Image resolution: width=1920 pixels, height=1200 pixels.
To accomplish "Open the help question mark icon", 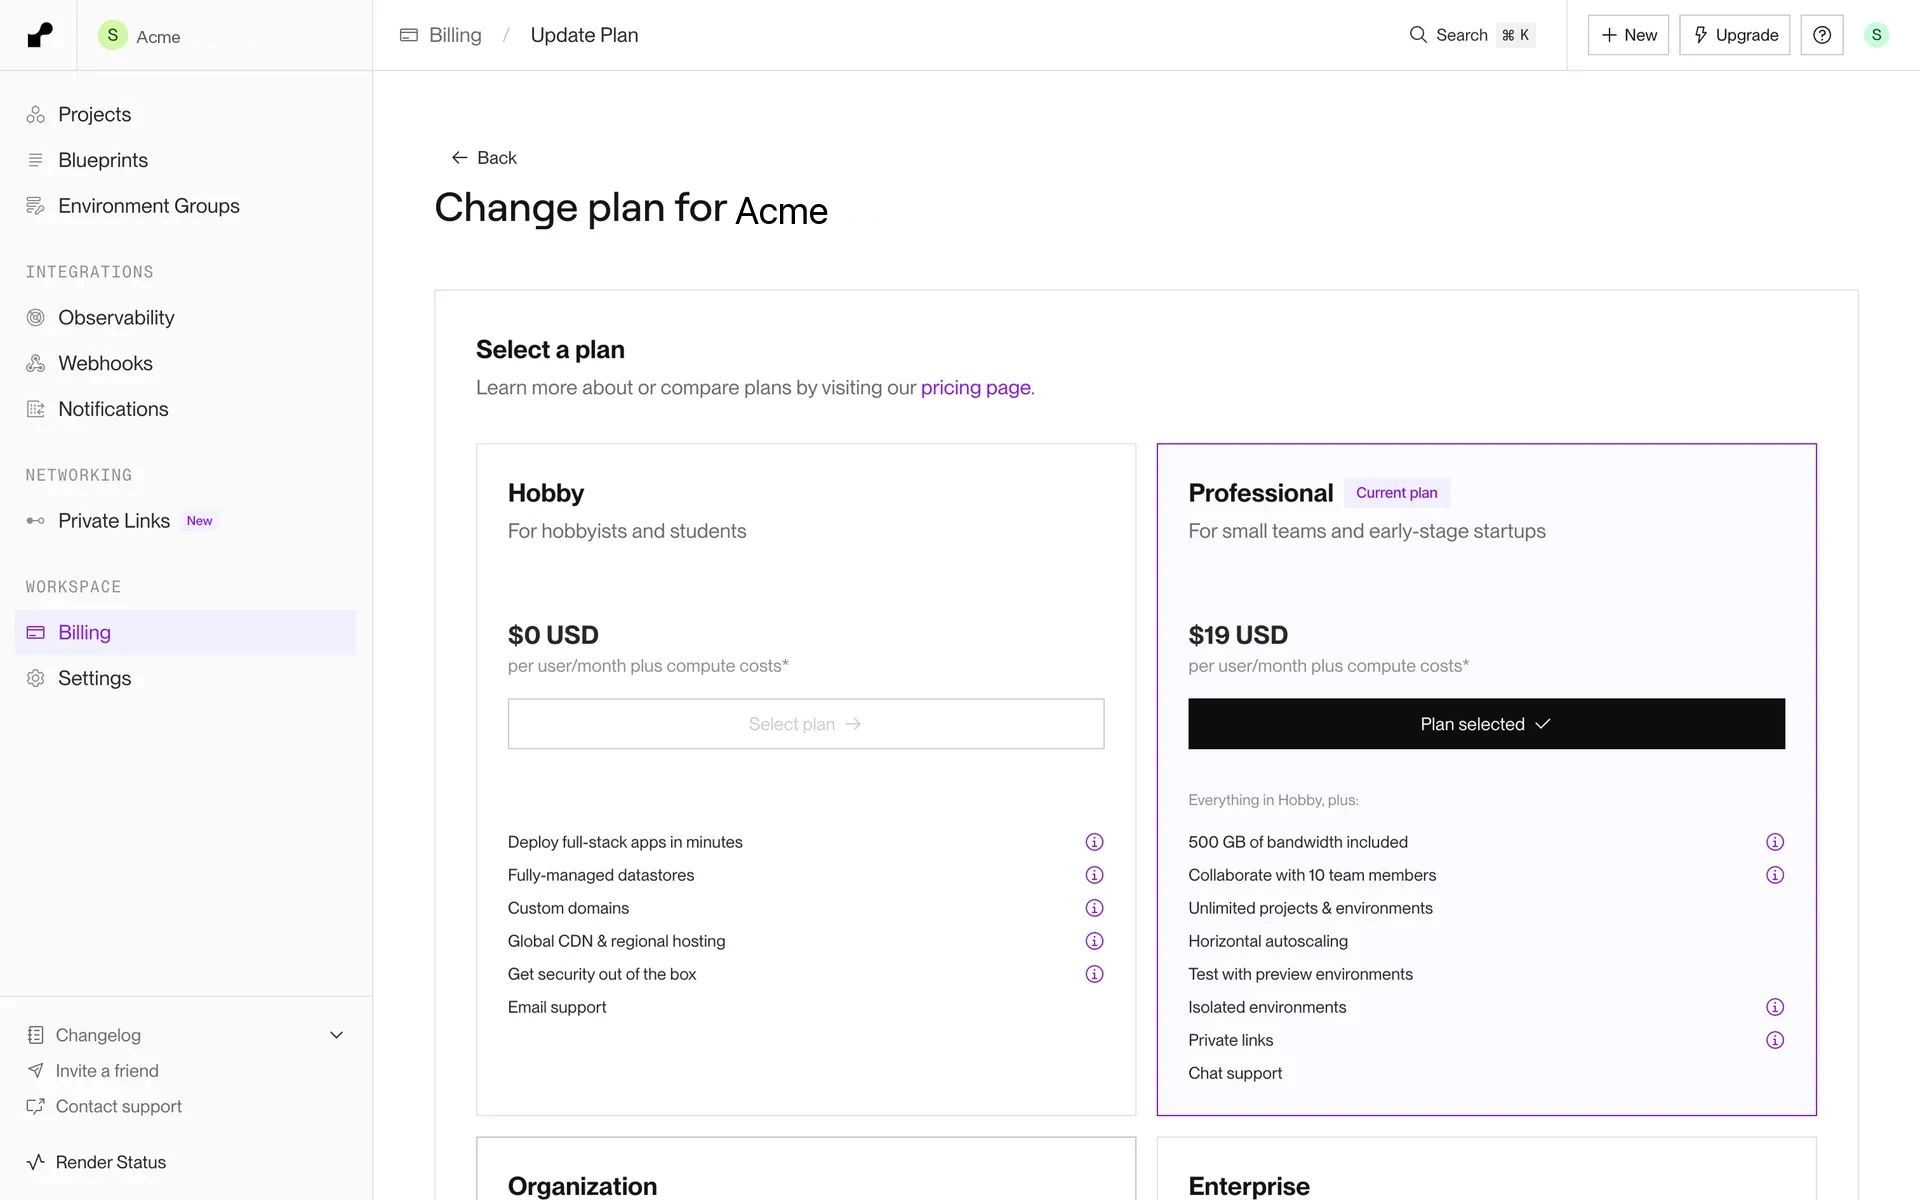I will coord(1822,35).
